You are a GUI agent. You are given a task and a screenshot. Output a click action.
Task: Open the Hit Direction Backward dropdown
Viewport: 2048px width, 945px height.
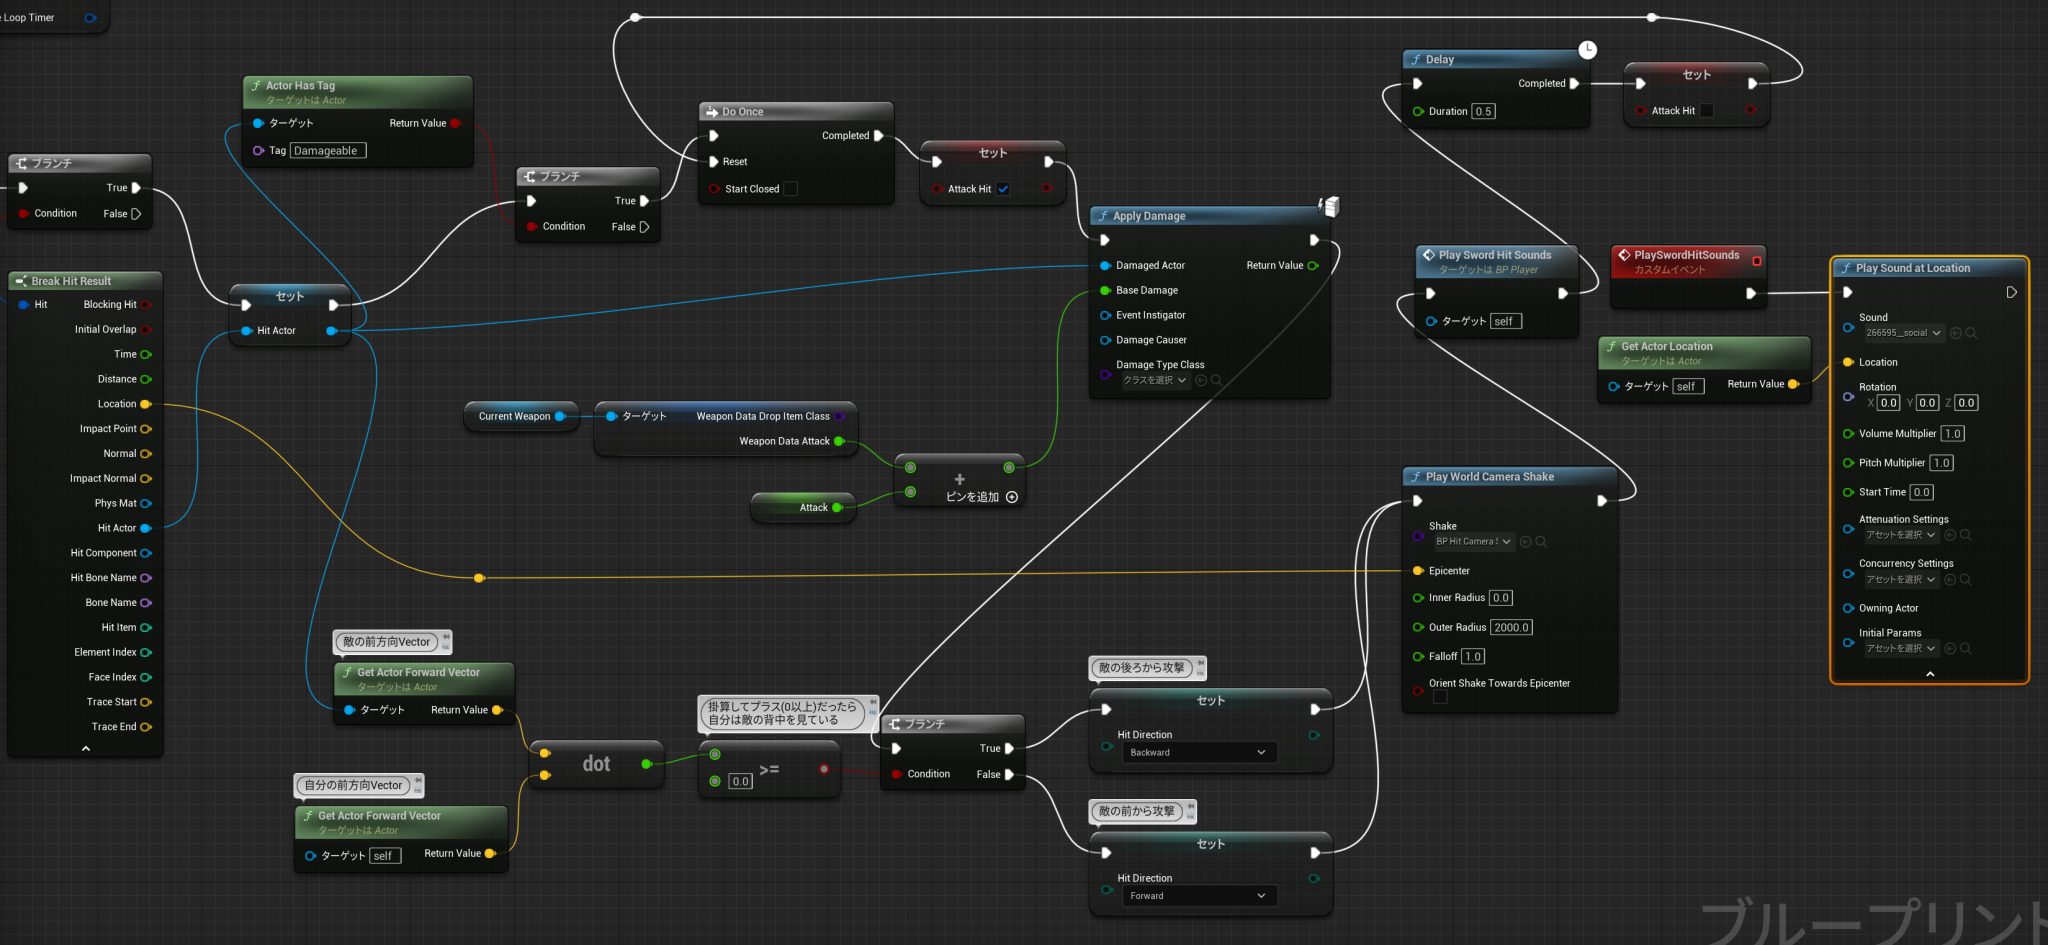tap(1197, 753)
